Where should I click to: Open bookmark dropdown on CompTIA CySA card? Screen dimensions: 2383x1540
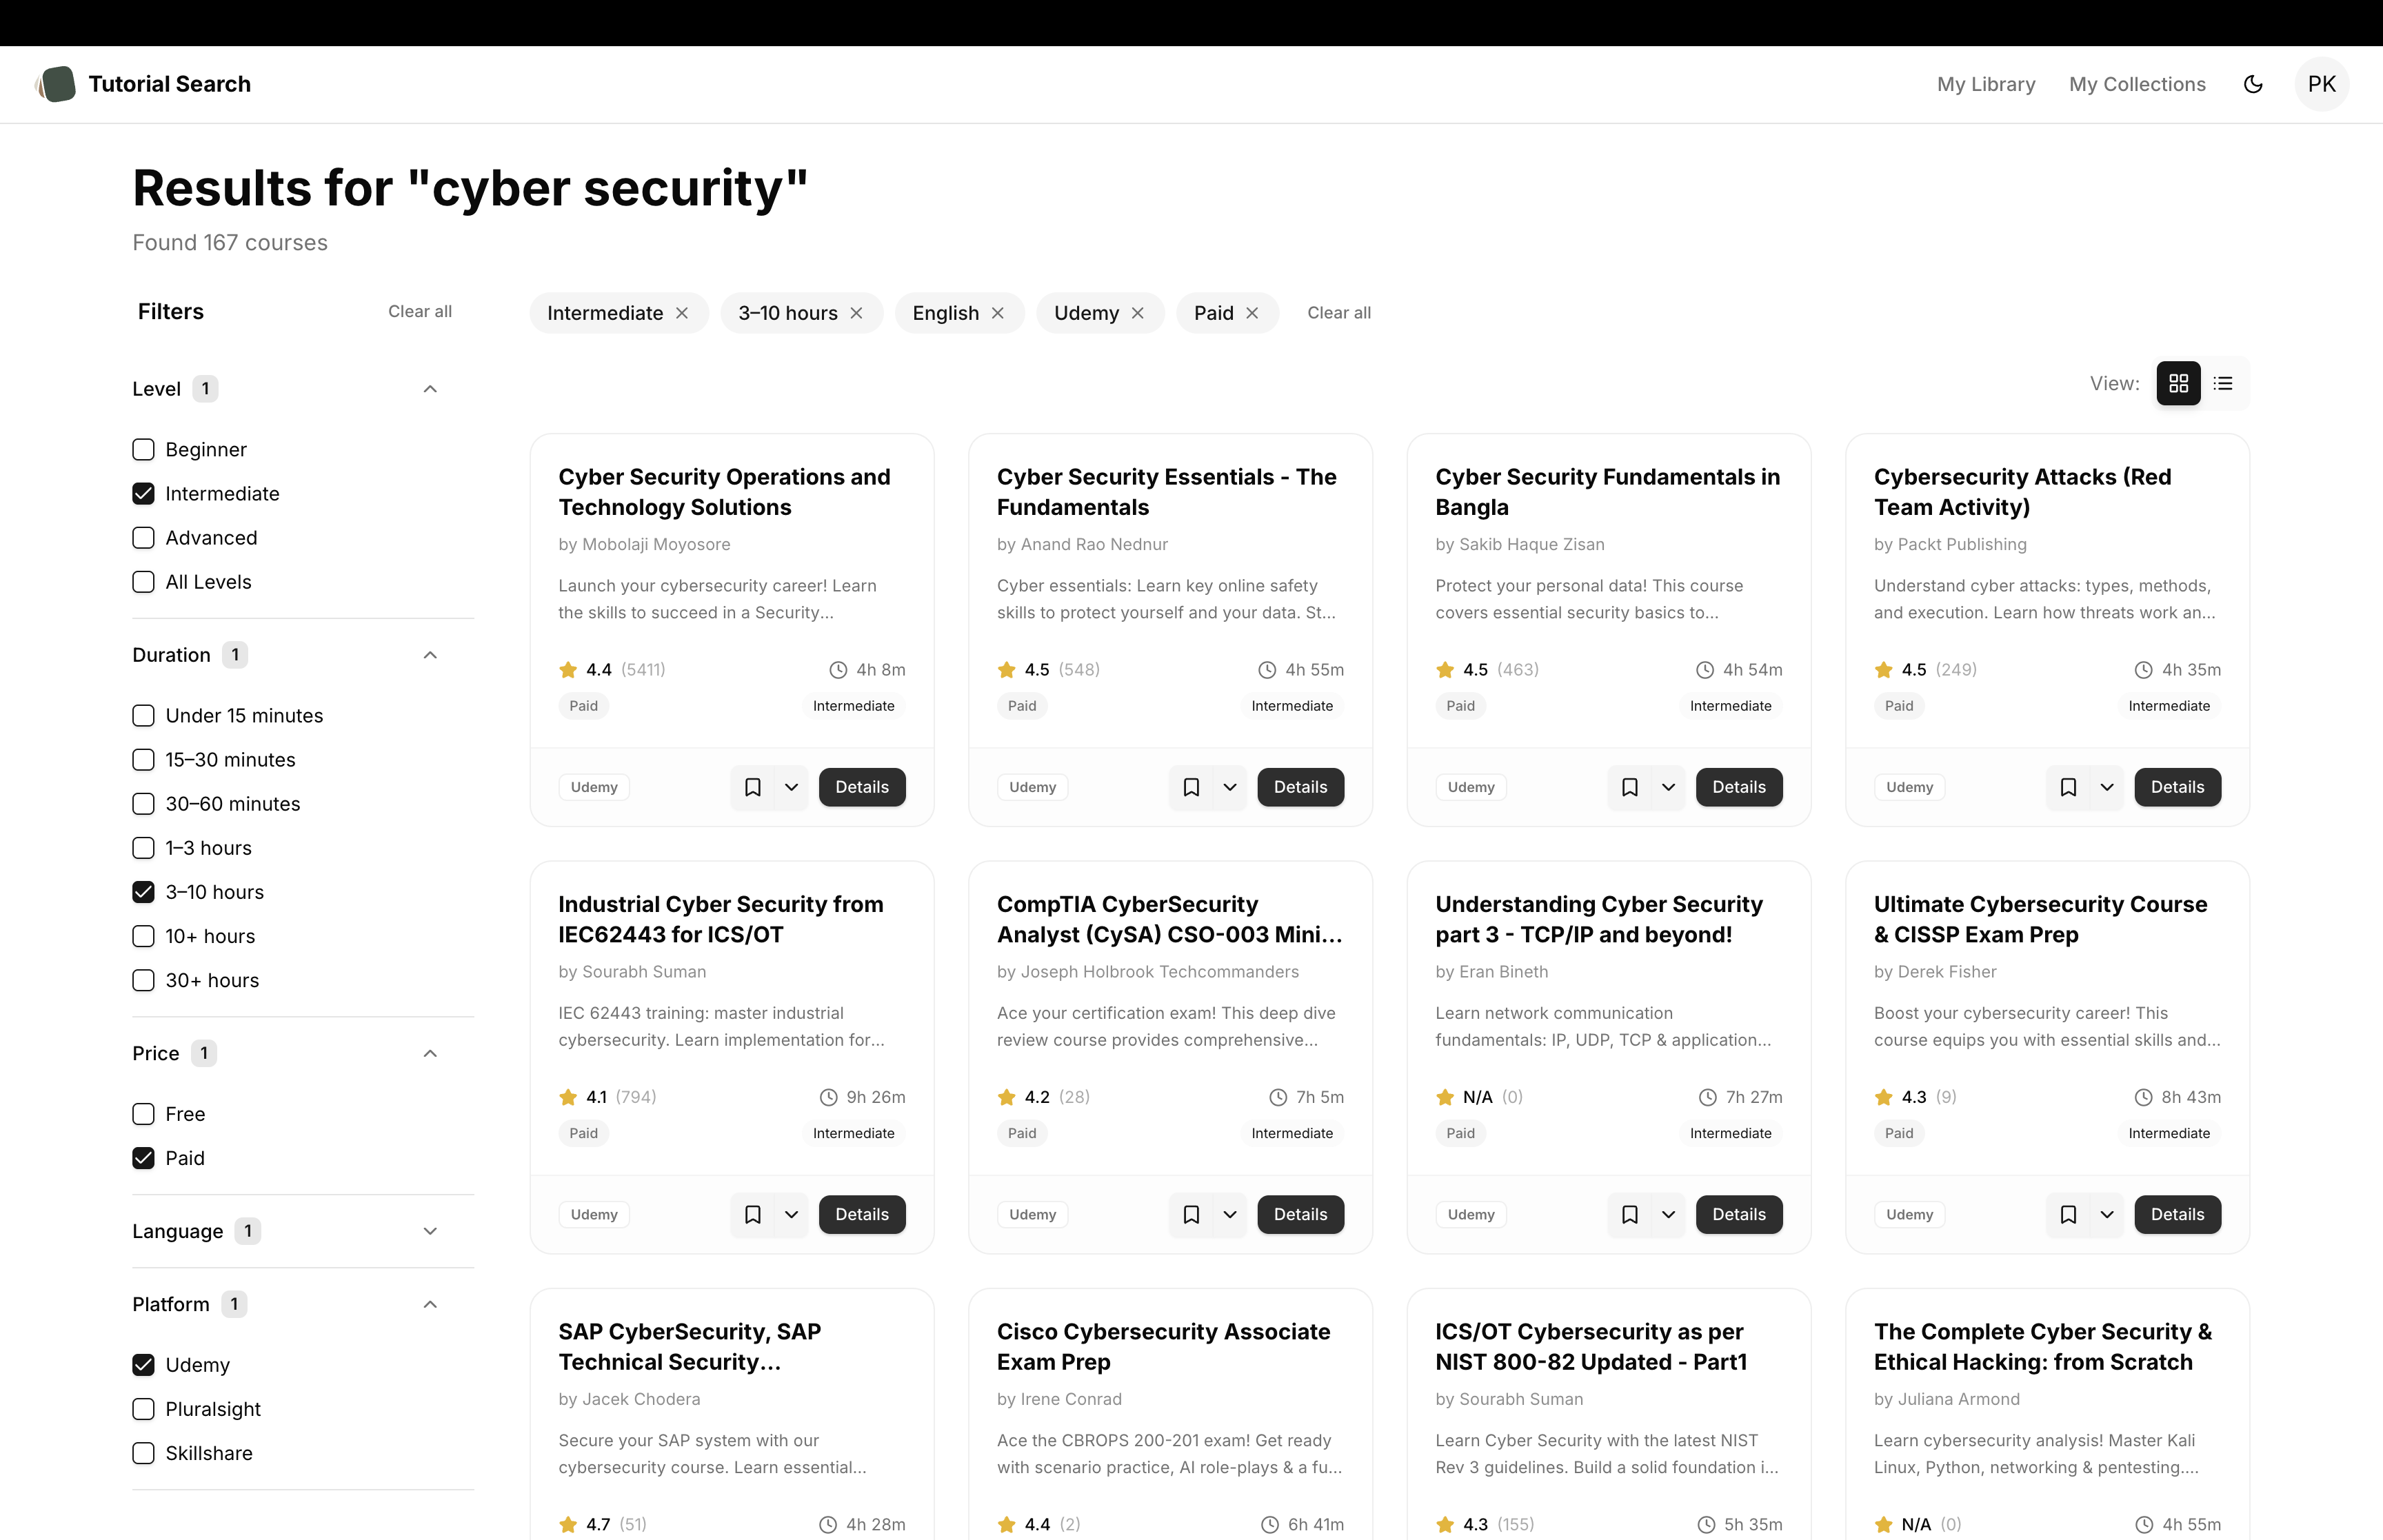1230,1214
